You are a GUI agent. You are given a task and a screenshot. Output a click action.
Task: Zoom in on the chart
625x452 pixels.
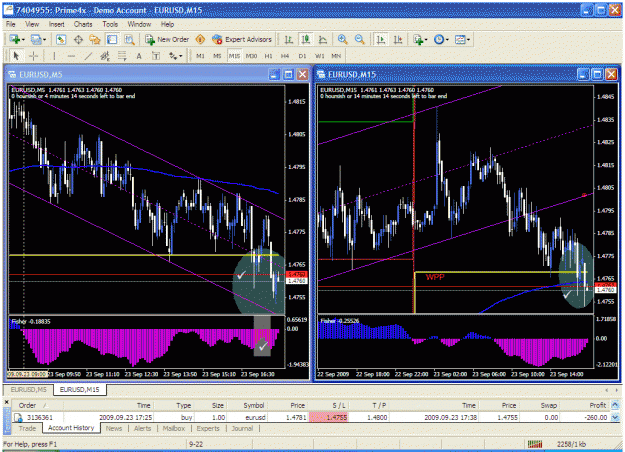342,39
